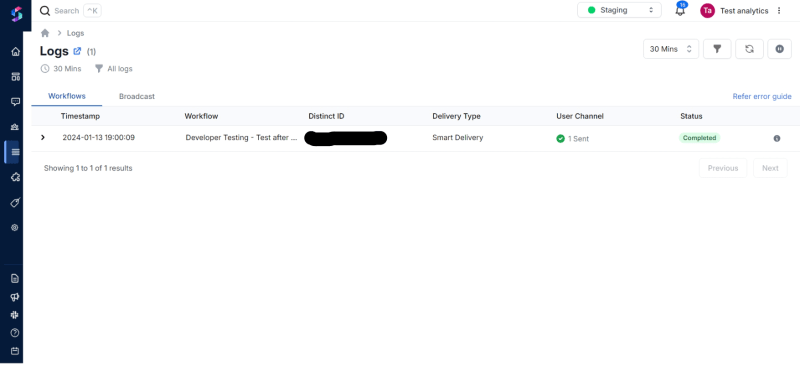The image size is (800, 371).
Task: Click the home breadcrumb icon
Action: (45, 33)
